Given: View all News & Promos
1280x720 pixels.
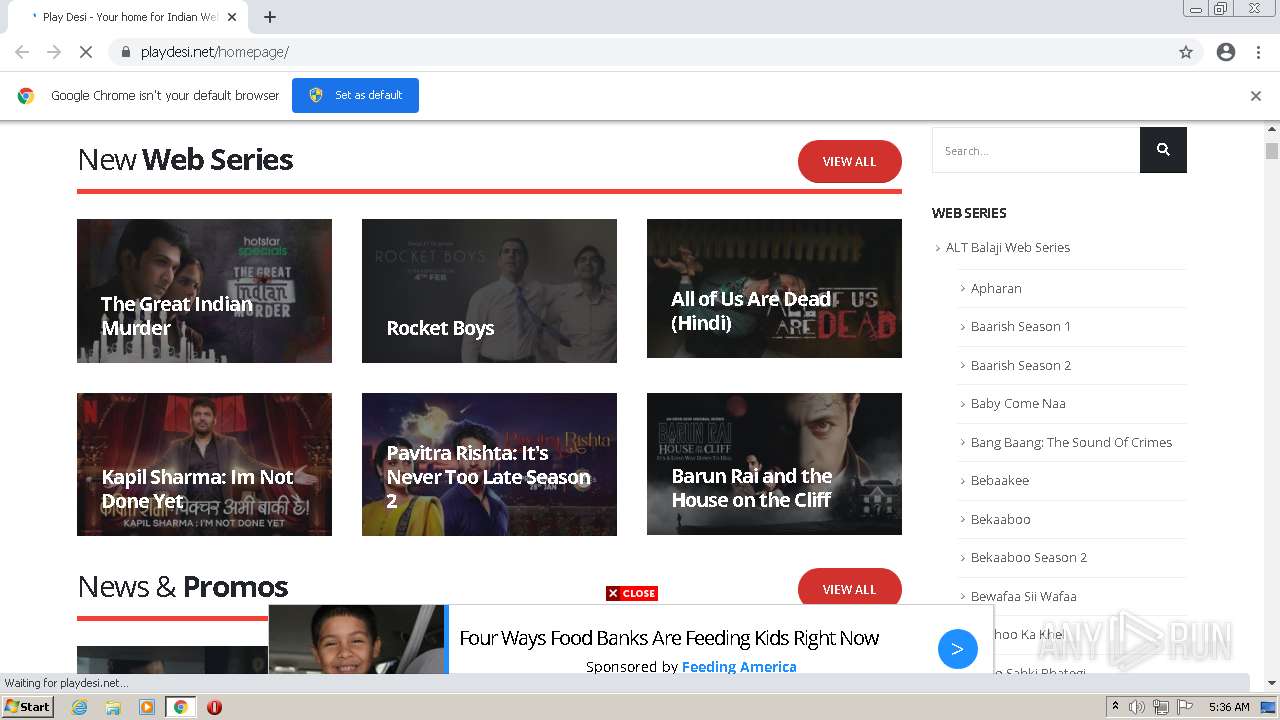Looking at the screenshot, I should click(849, 589).
